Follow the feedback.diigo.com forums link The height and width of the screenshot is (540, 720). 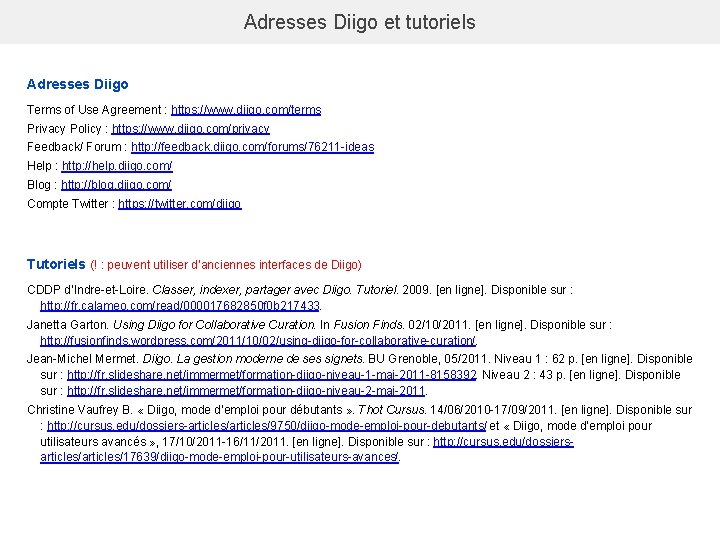(253, 147)
